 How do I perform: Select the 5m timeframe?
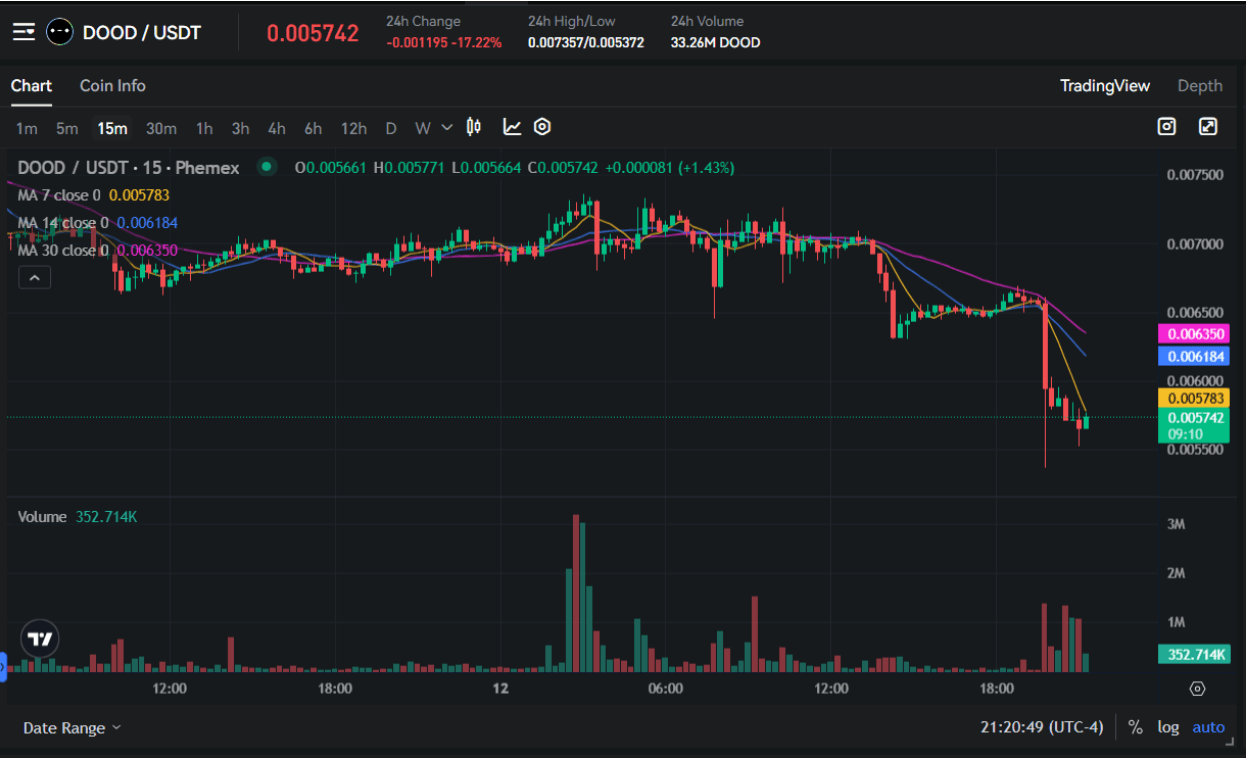[x=67, y=128]
